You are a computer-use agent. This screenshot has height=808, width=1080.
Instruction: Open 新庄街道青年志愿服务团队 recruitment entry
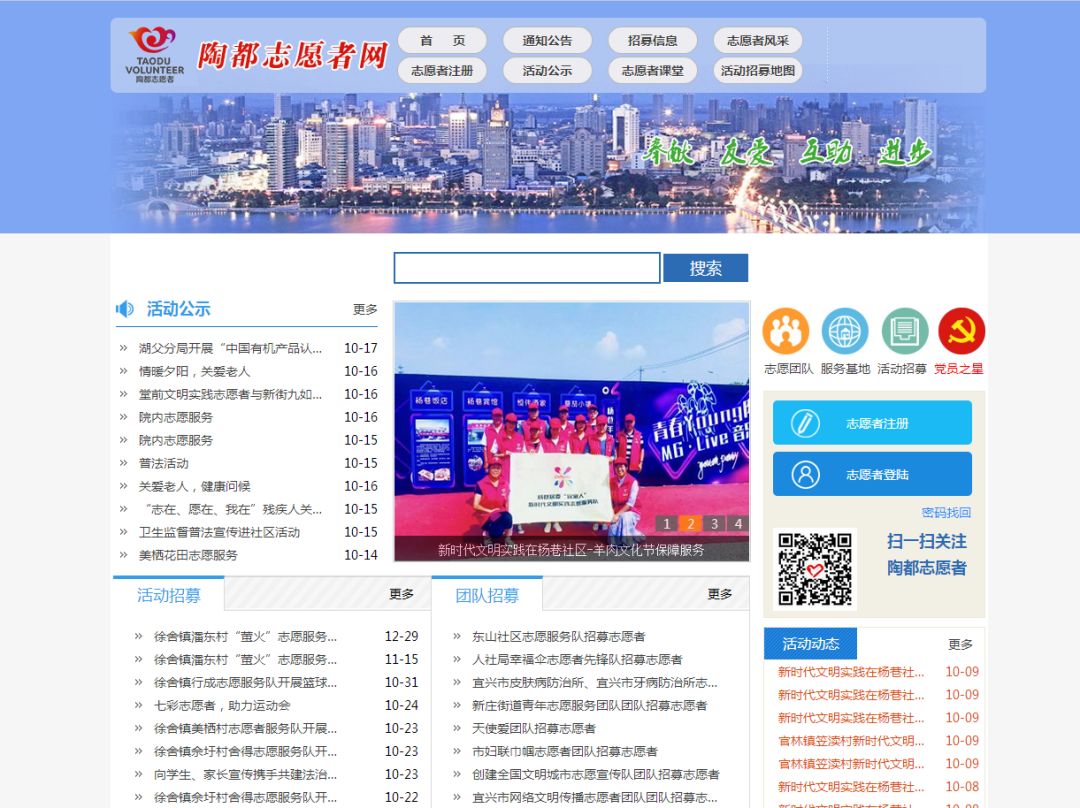tap(590, 705)
